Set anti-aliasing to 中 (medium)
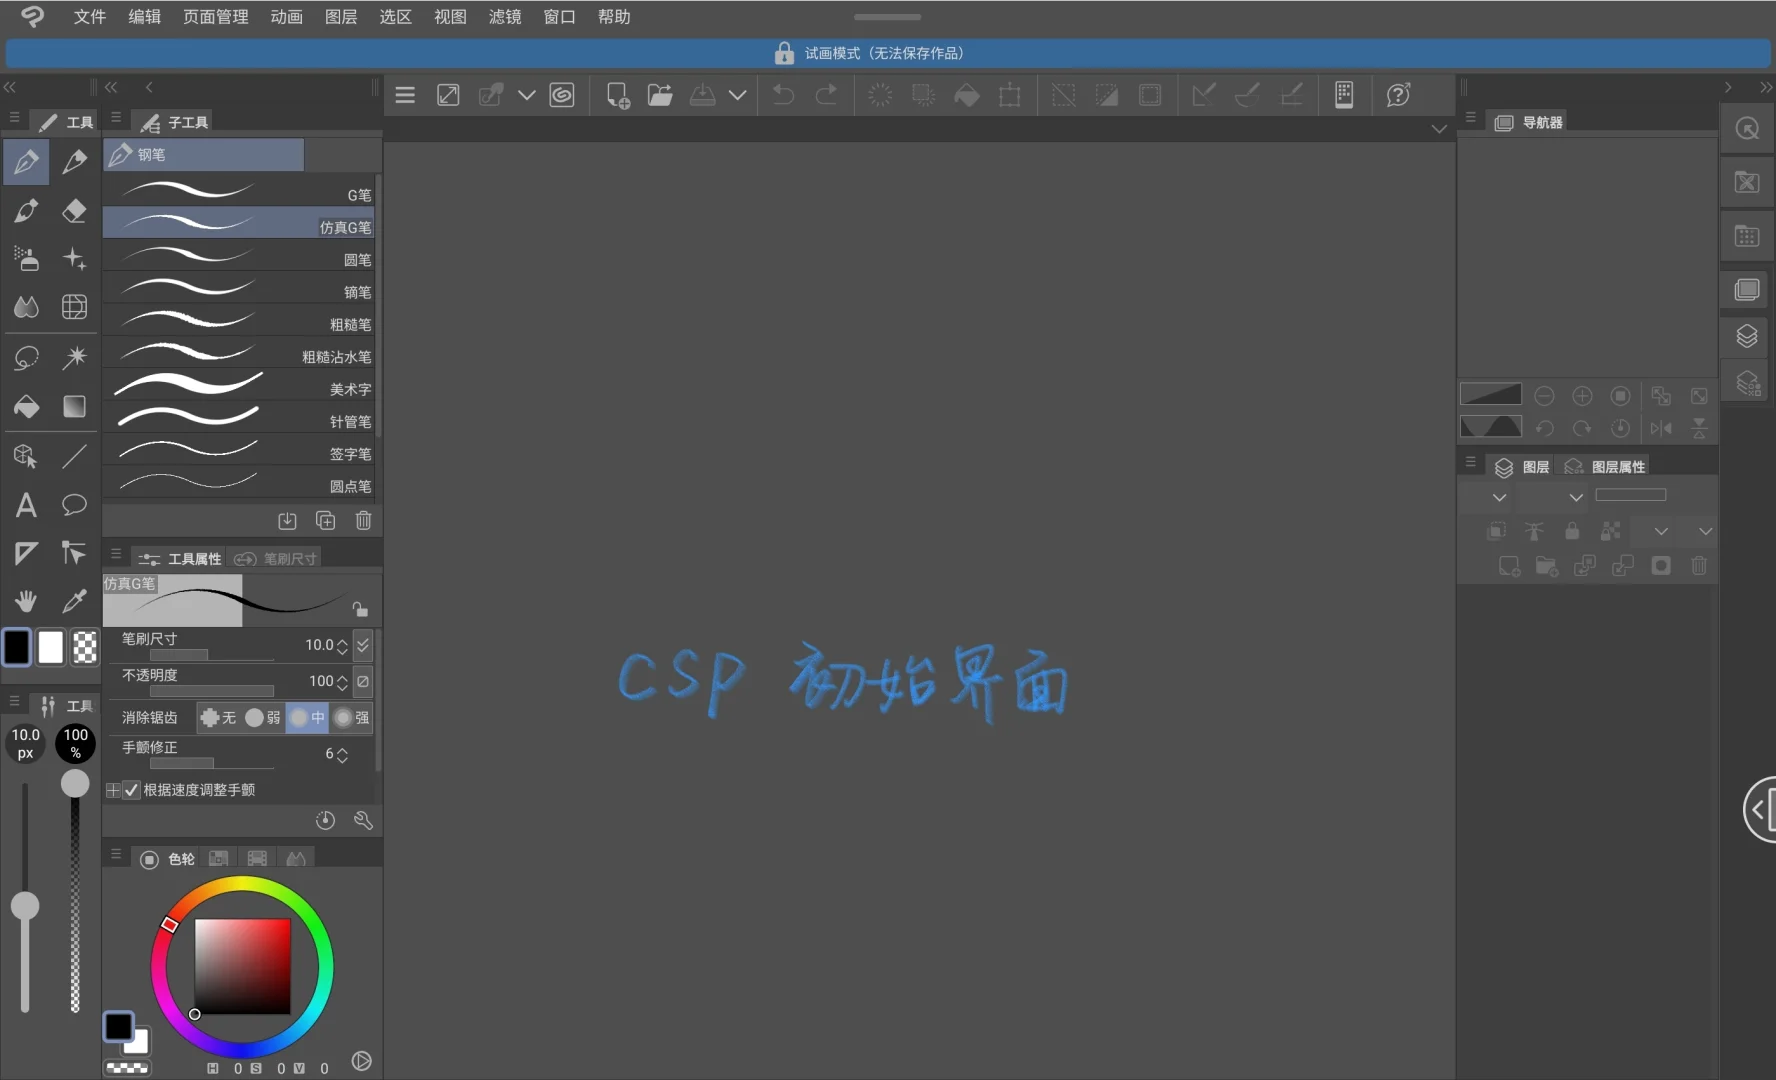 pos(307,717)
